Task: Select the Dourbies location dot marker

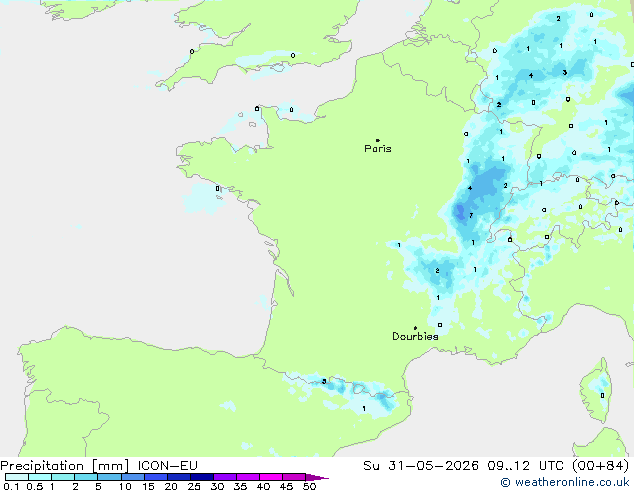Action: (x=415, y=328)
